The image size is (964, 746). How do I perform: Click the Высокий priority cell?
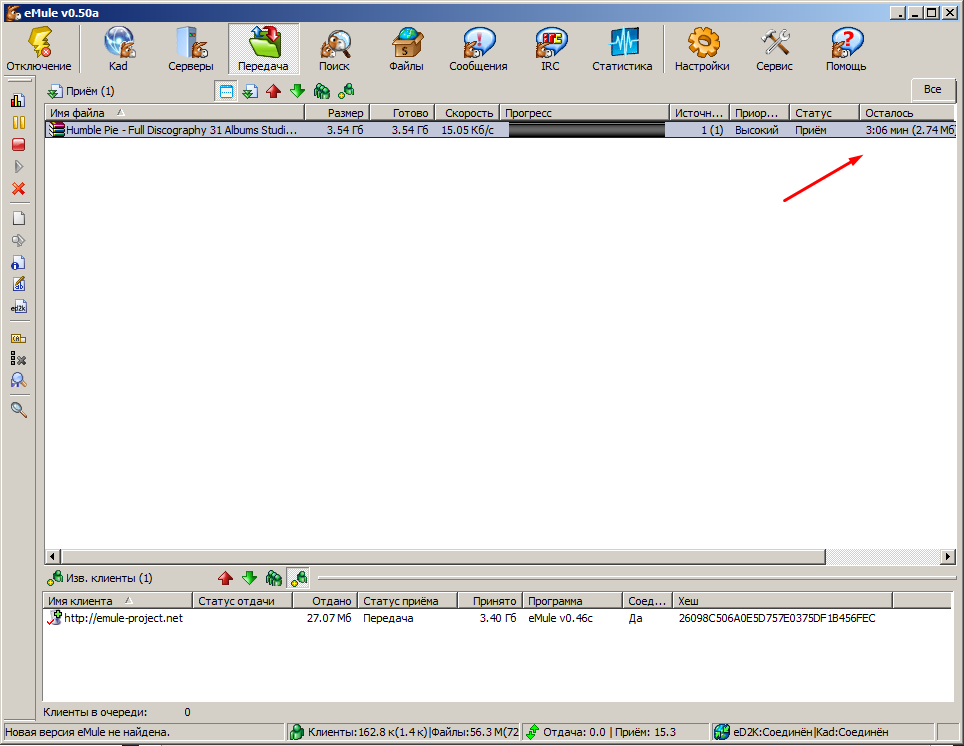pos(757,130)
